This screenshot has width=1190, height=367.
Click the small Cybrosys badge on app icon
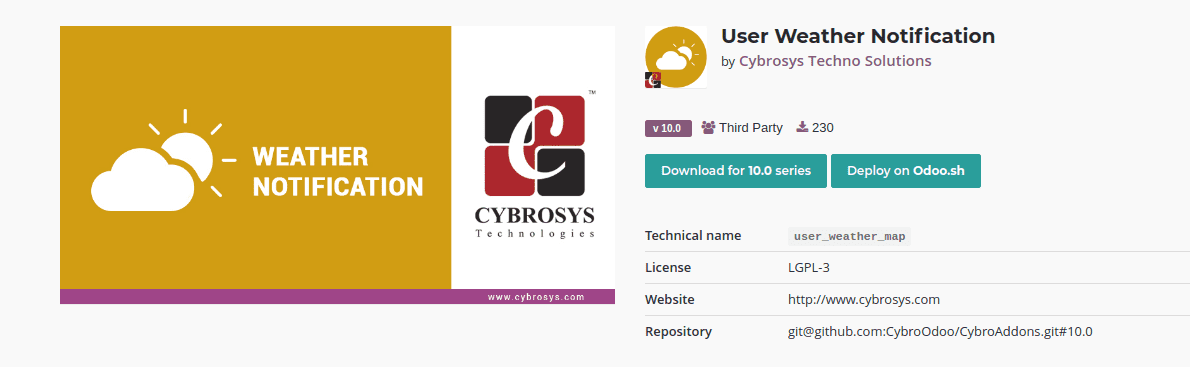653,80
